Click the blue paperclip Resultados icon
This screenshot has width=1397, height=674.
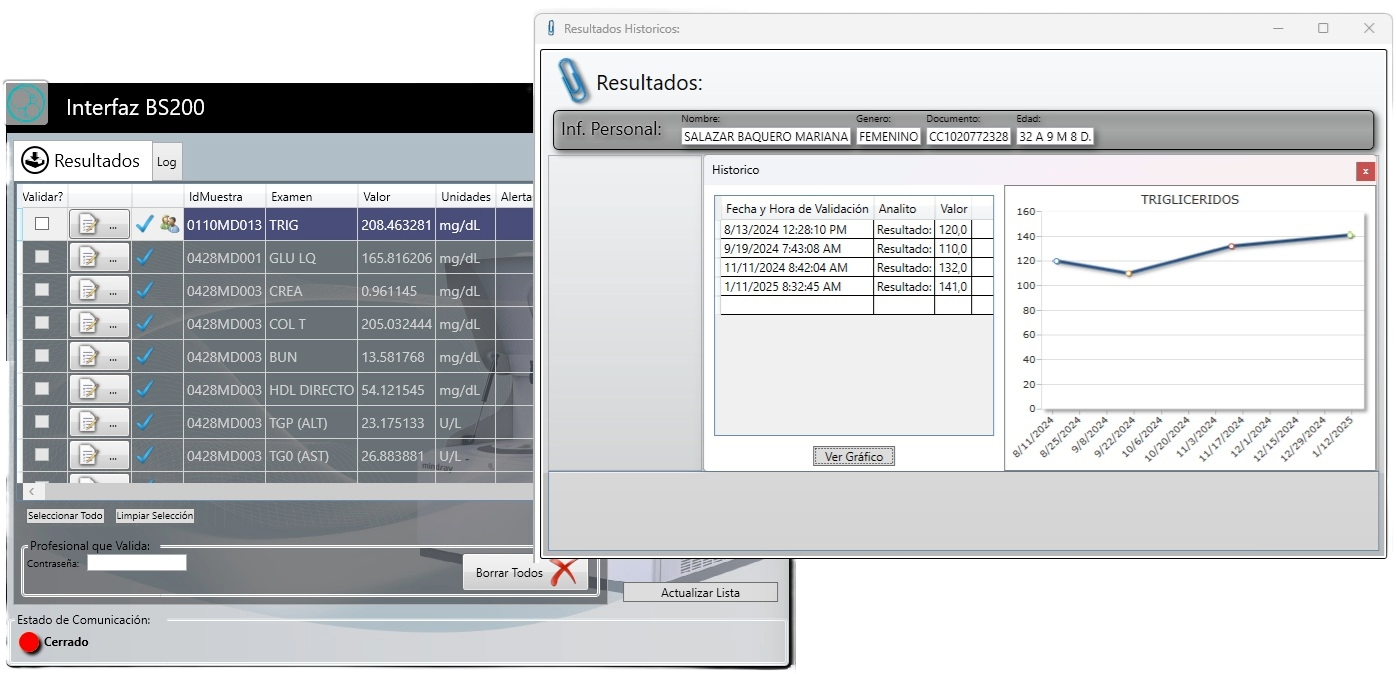pos(573,81)
